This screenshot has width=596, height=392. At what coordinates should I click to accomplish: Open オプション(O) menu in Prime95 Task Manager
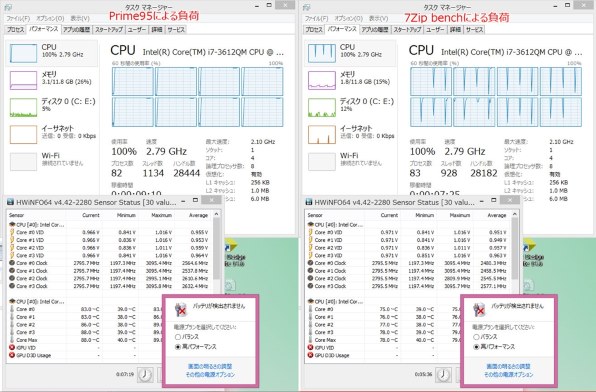(50, 18)
